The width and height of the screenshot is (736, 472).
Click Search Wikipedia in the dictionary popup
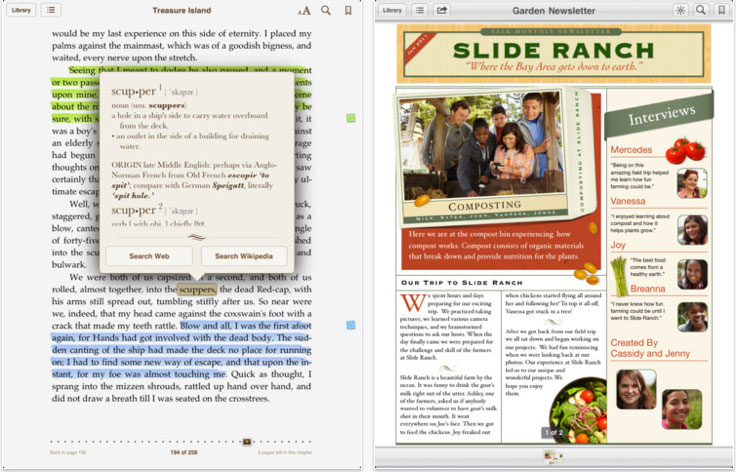(x=243, y=256)
